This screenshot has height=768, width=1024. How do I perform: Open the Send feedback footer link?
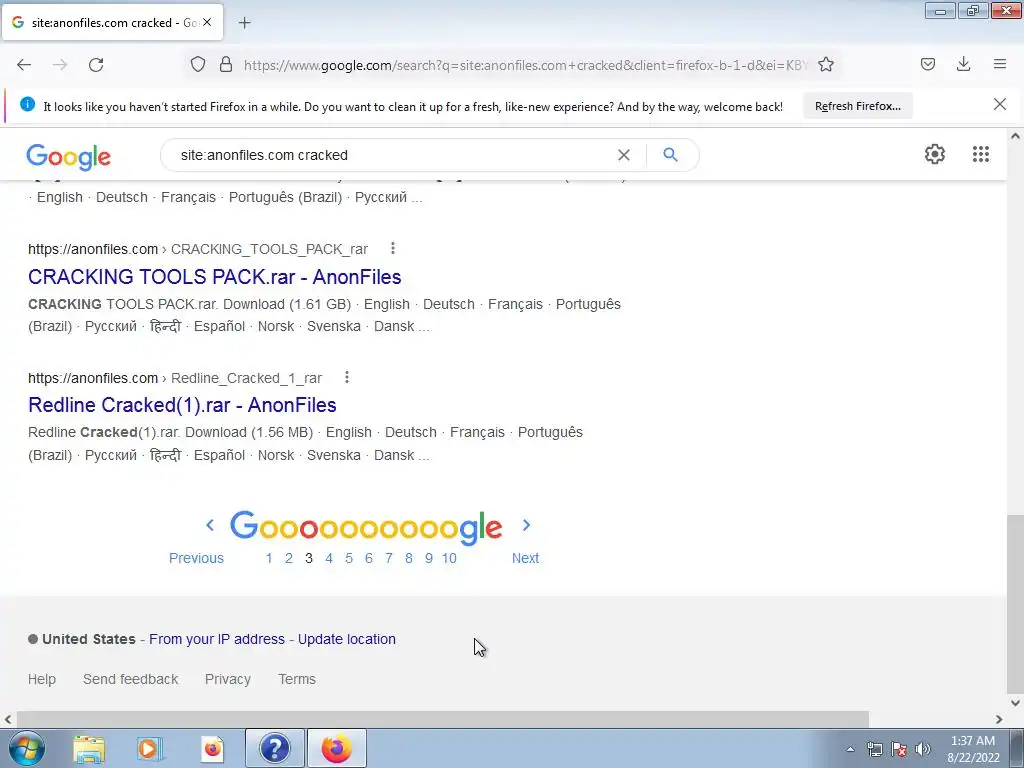[131, 679]
